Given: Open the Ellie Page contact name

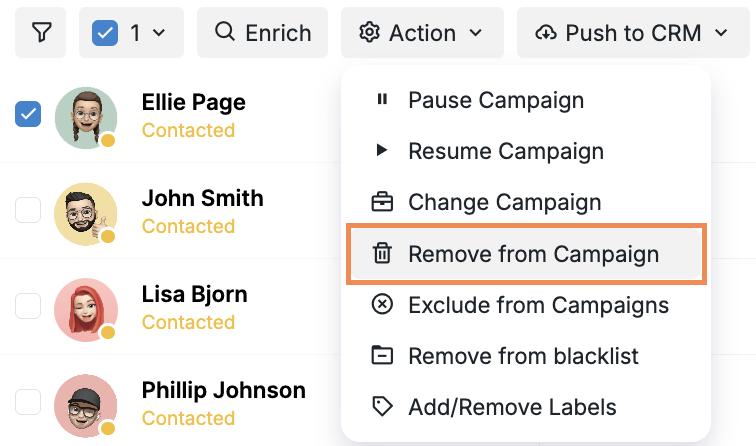Looking at the screenshot, I should click(x=193, y=102).
